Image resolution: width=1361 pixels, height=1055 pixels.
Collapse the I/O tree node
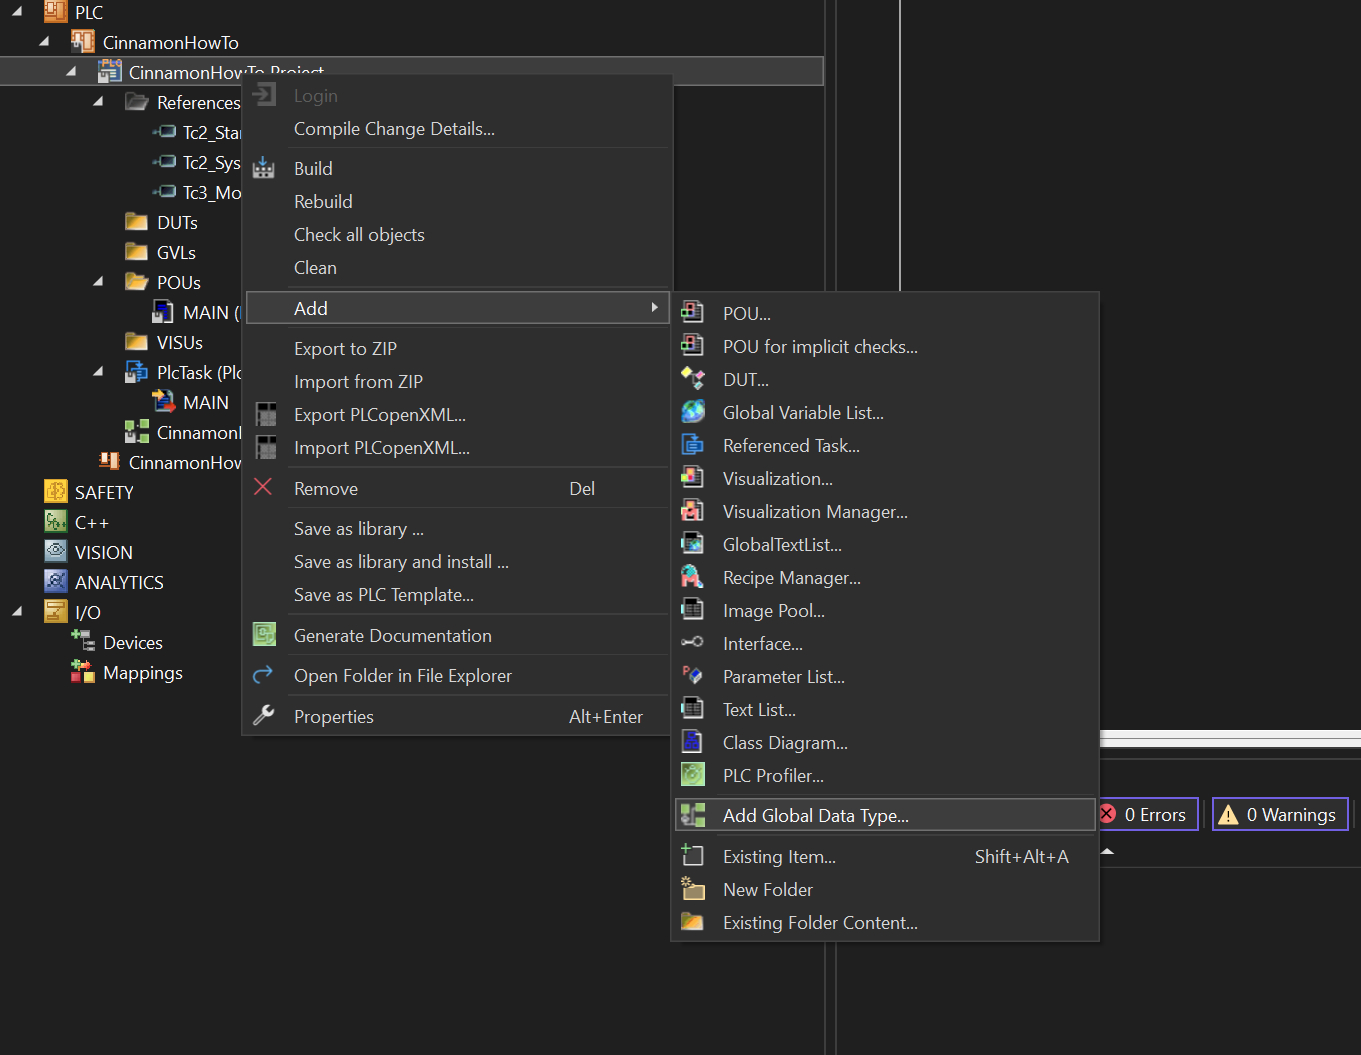click(17, 611)
